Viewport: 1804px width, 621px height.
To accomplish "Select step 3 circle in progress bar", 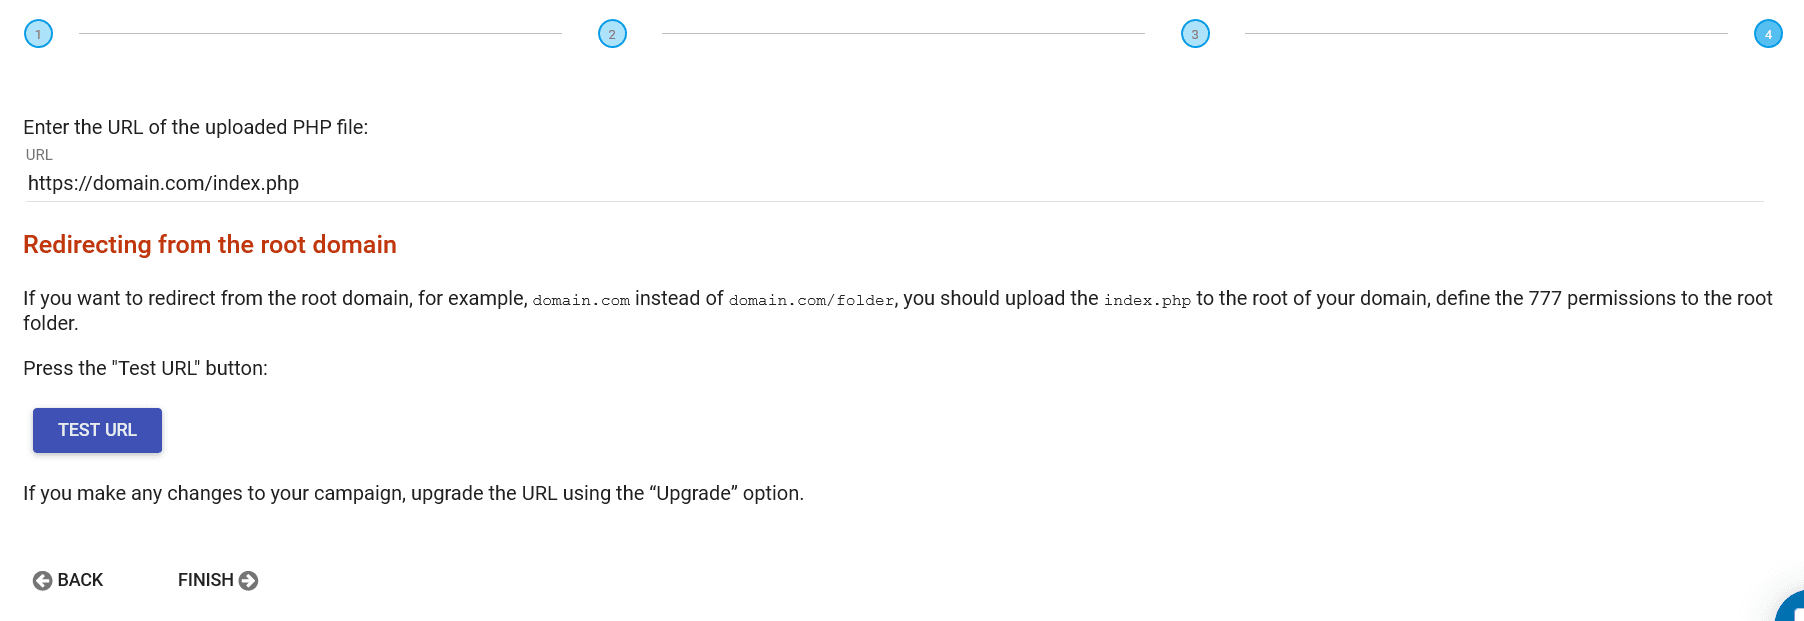I will coord(1195,34).
